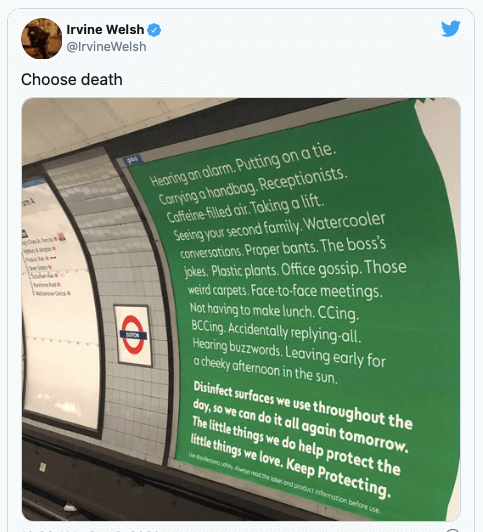Open the @IrvineWelsh handle link
Image resolution: width=483 pixels, height=532 pixels.
click(106, 46)
